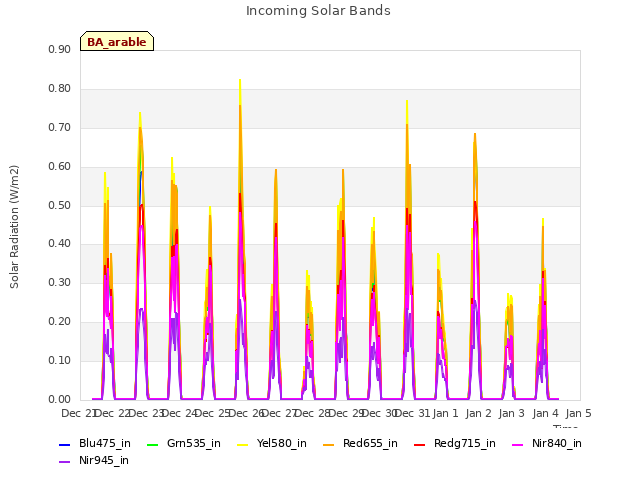Toggle the Redg715_in legend entry

455,443
